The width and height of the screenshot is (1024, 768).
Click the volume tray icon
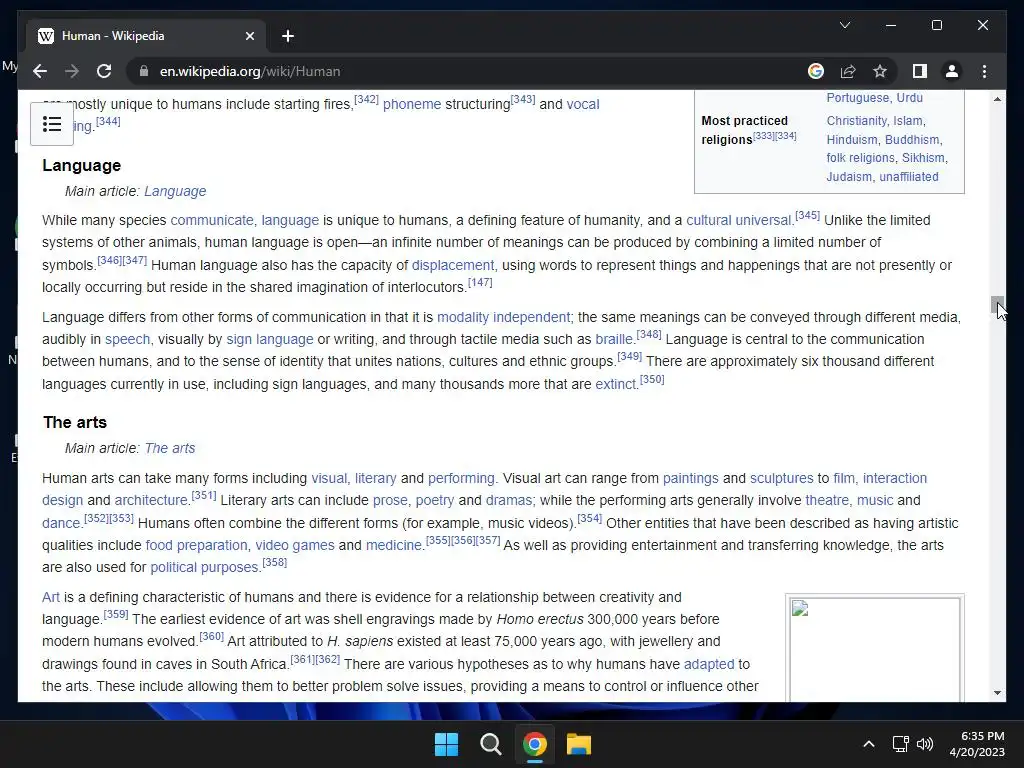point(925,744)
